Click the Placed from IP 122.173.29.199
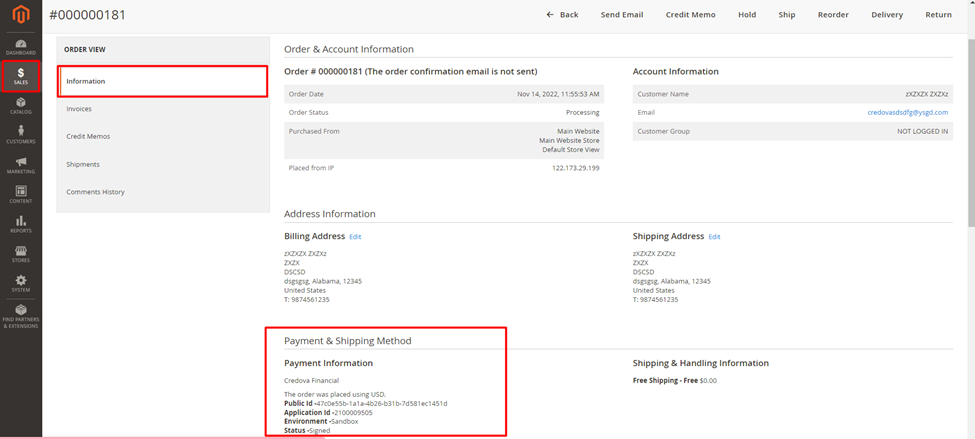 (576, 168)
